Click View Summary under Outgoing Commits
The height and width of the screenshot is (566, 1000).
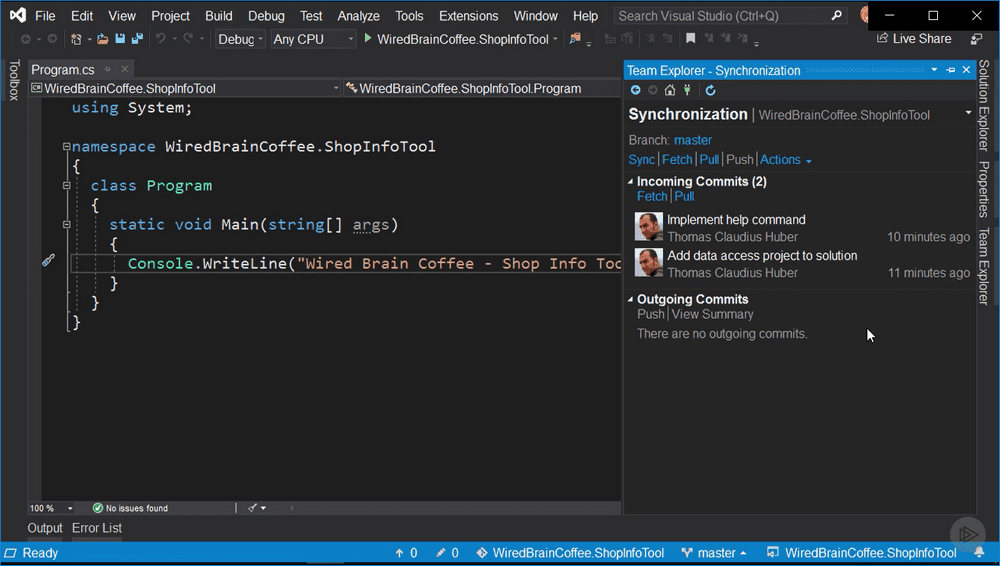click(x=712, y=314)
